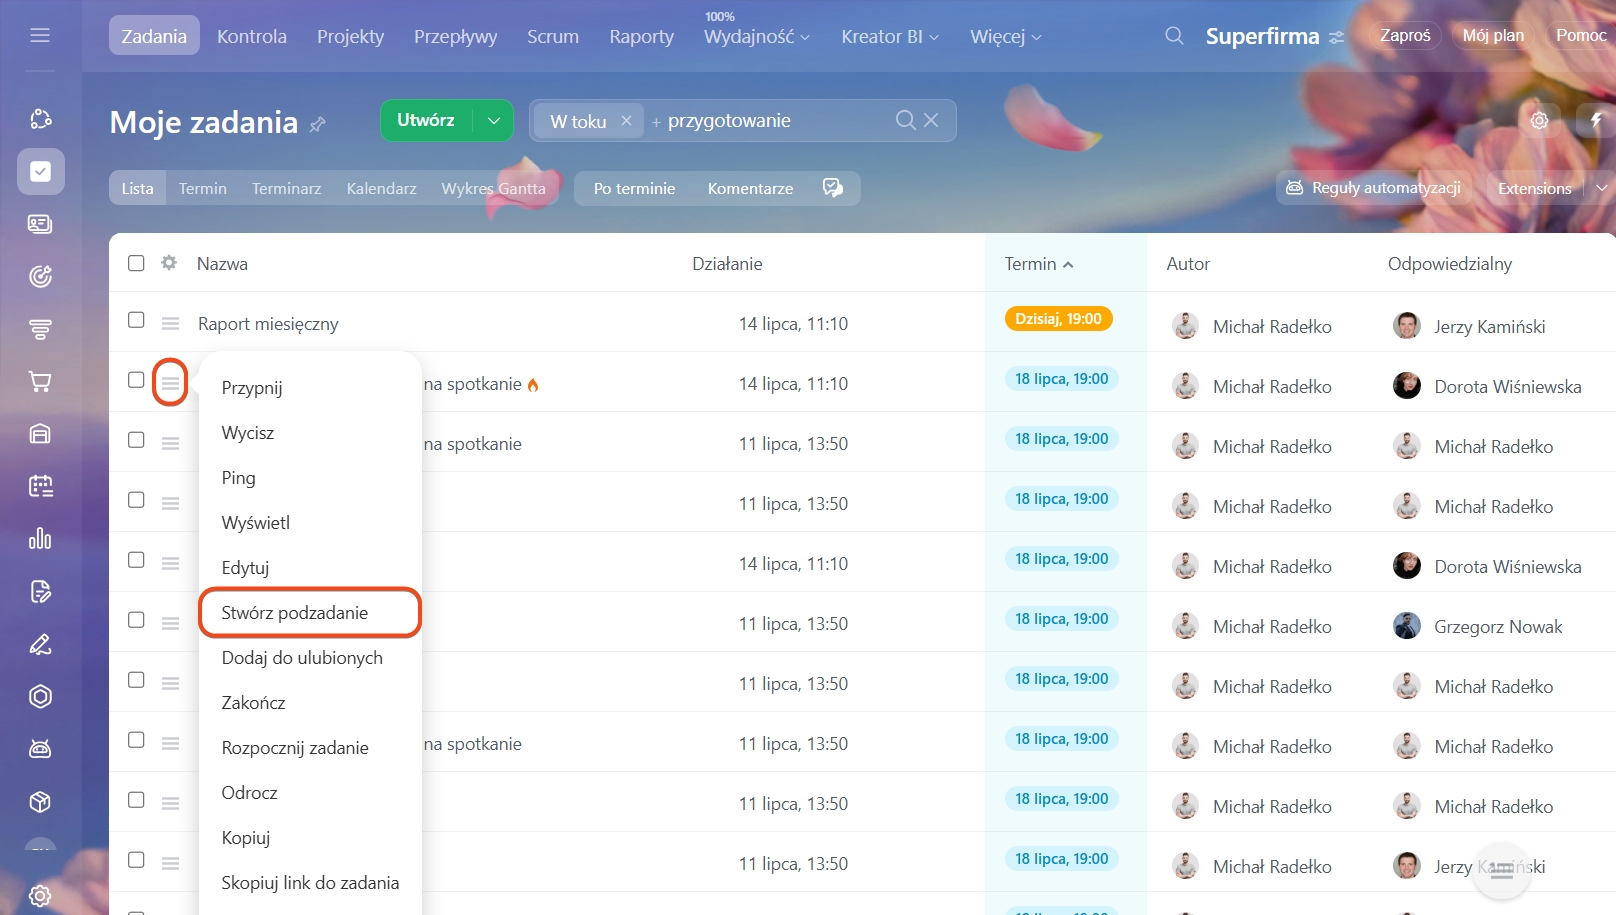Choose Stwórz podzadanie from the context menu

click(x=310, y=612)
